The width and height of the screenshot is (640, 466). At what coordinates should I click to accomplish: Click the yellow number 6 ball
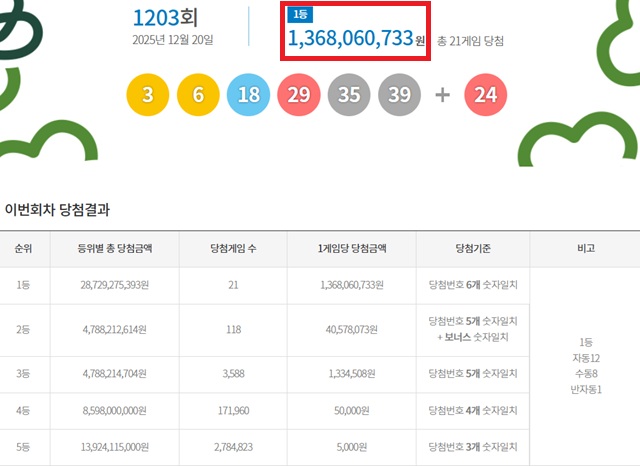pyautogui.click(x=198, y=95)
